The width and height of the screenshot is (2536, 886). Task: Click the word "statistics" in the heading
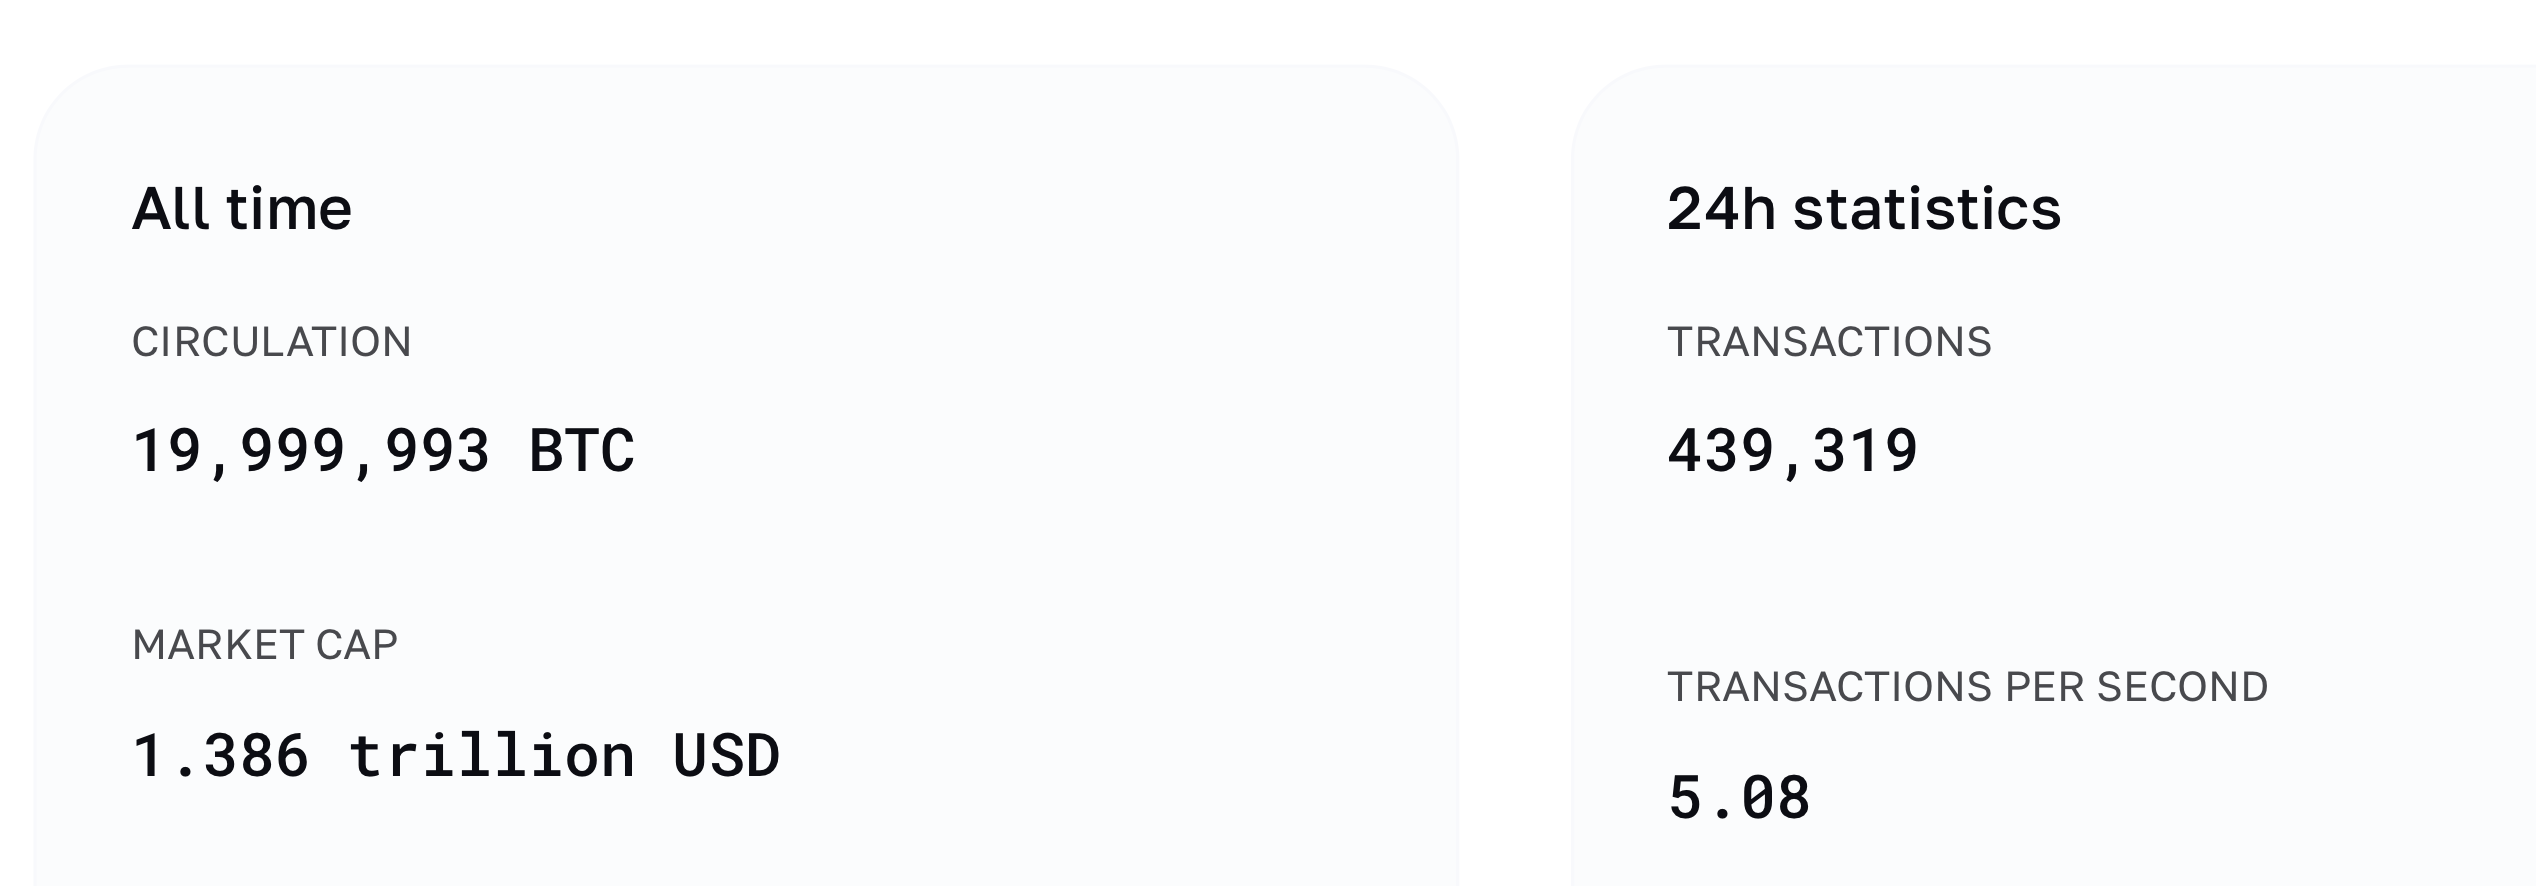pos(1927,209)
